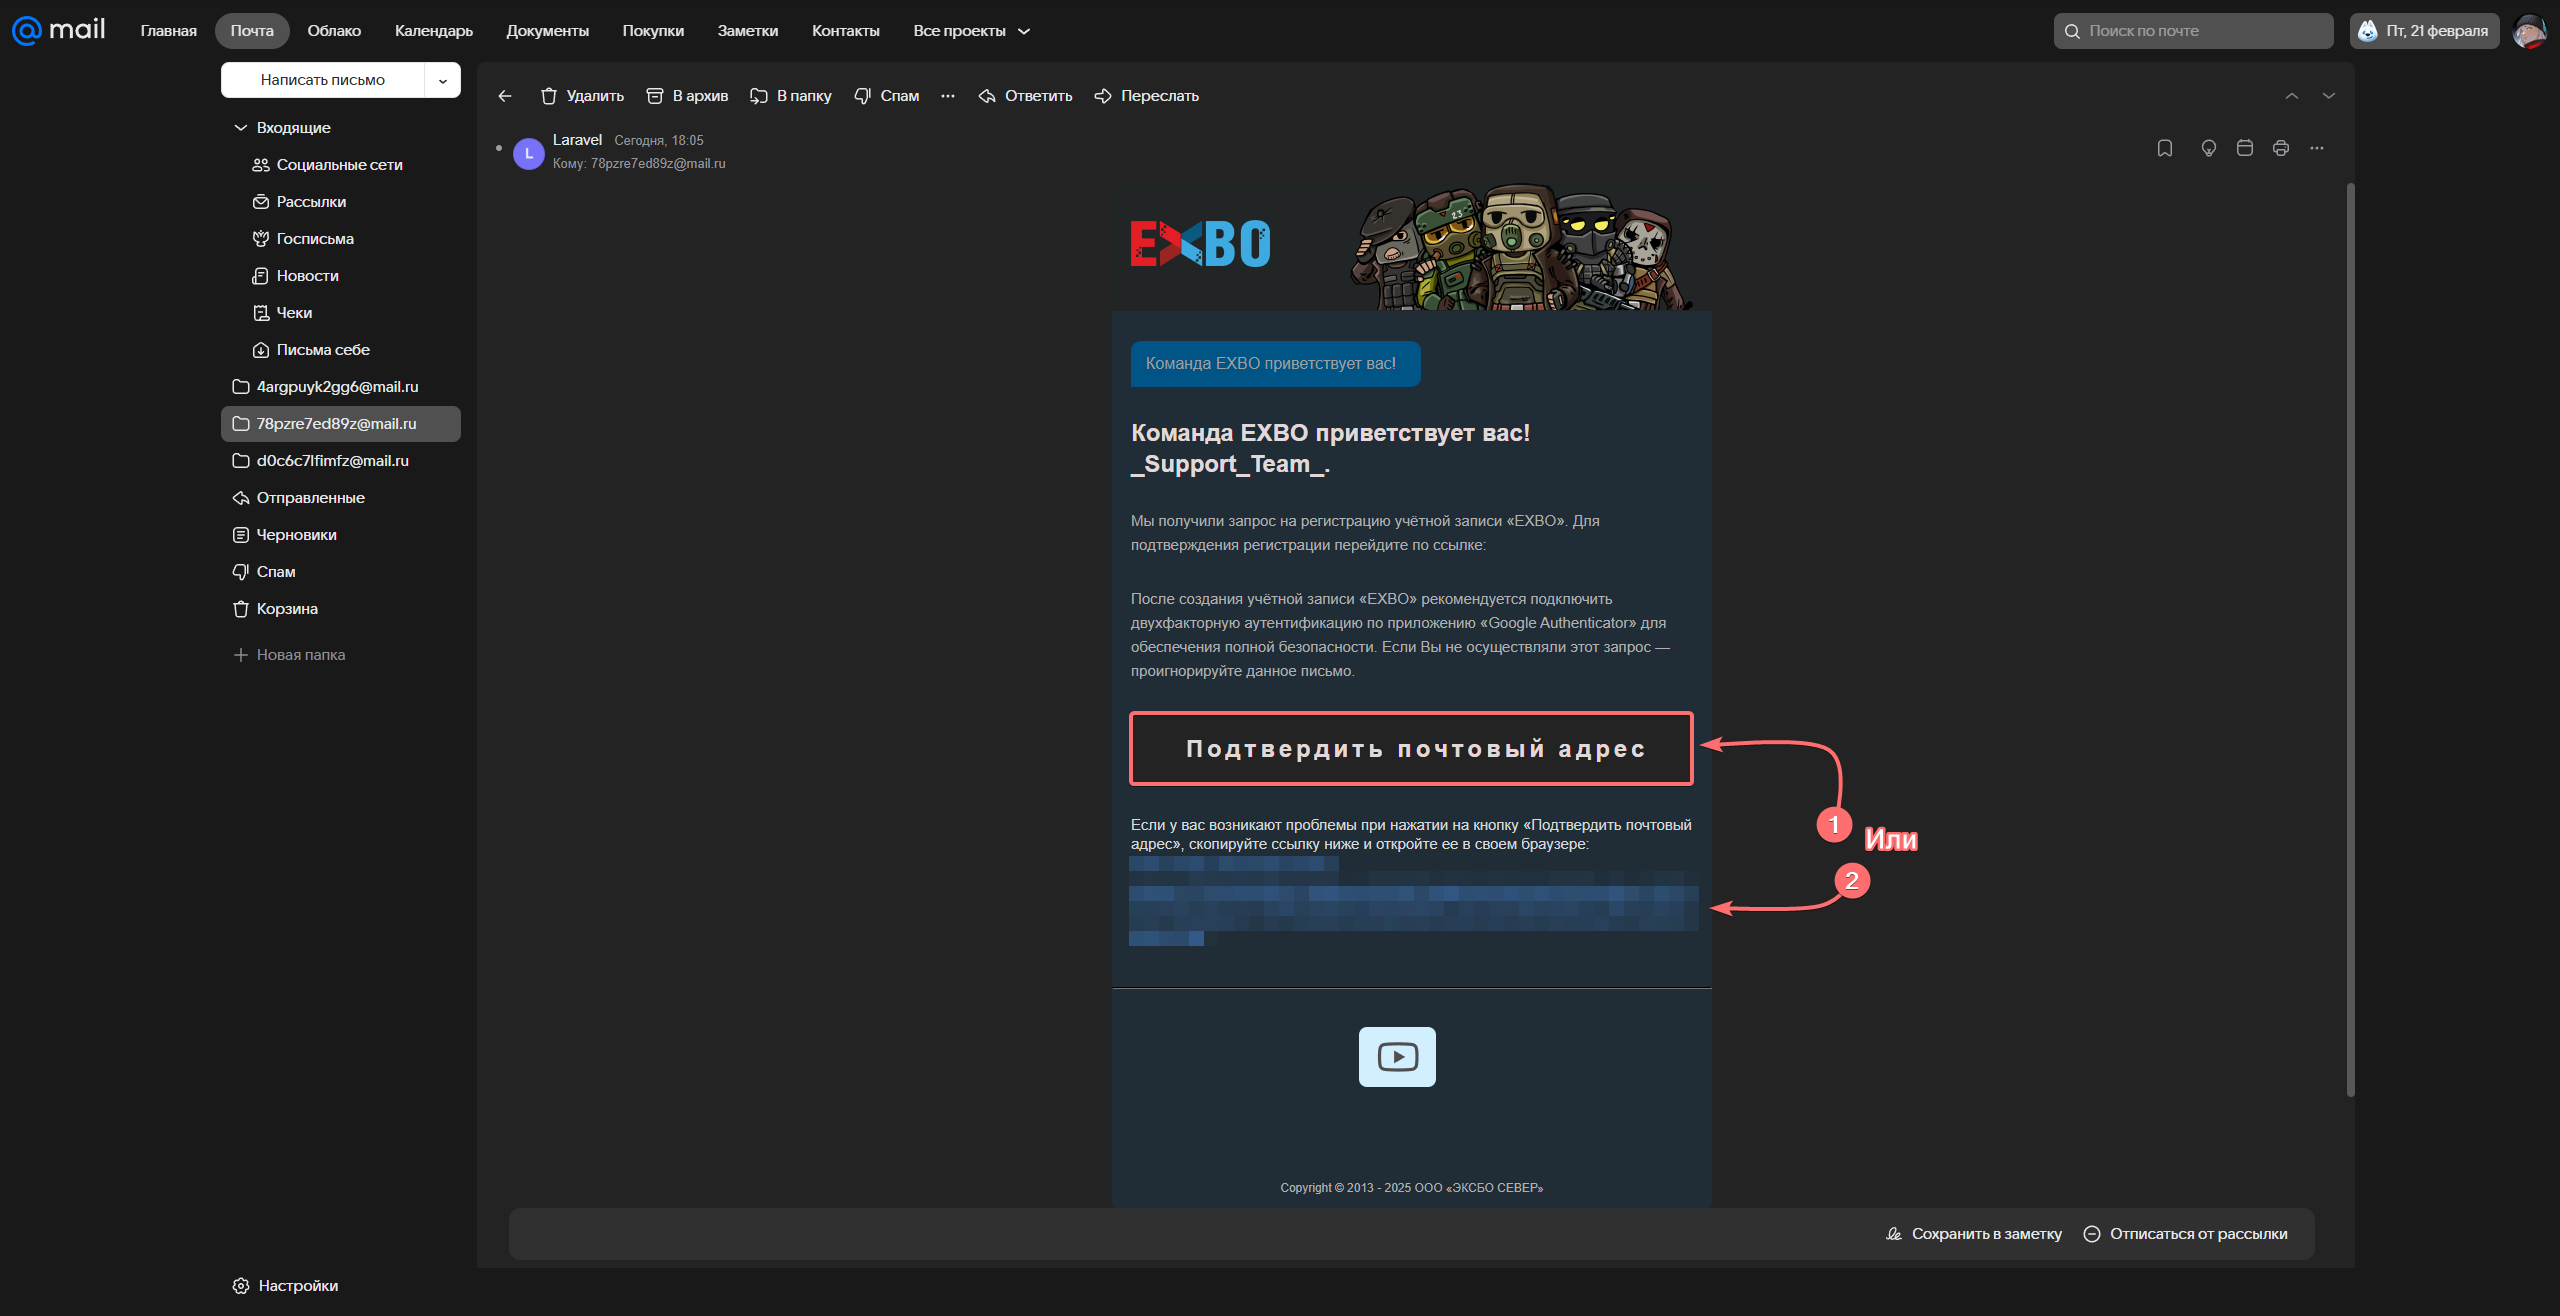
Task: Go to the next email arrow
Action: [2329, 96]
